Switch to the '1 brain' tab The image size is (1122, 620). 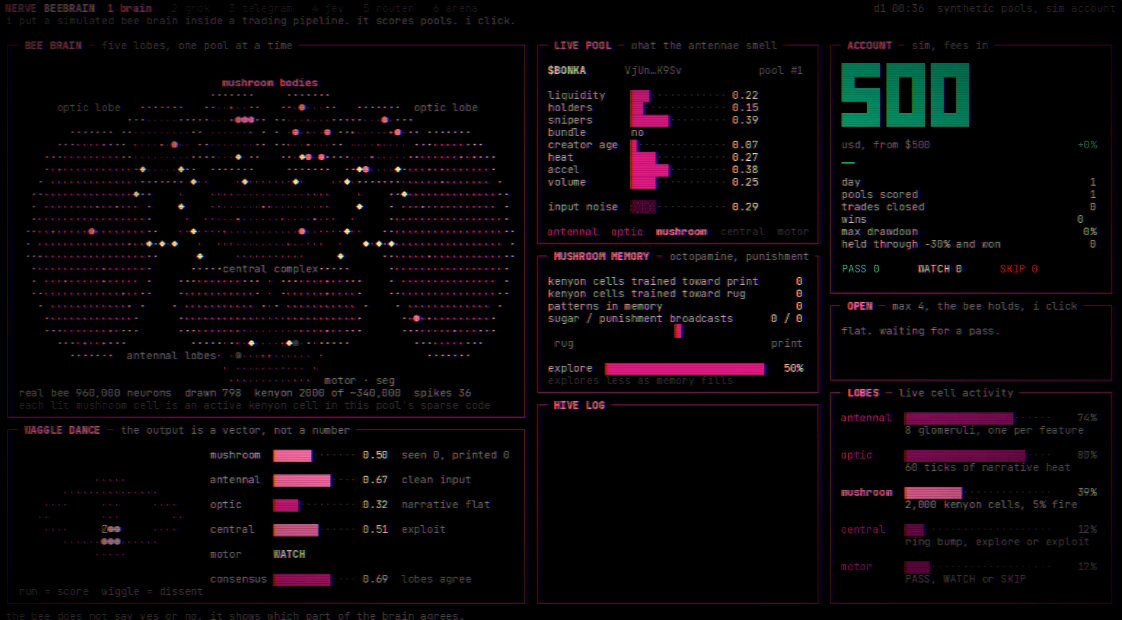[x=130, y=9]
